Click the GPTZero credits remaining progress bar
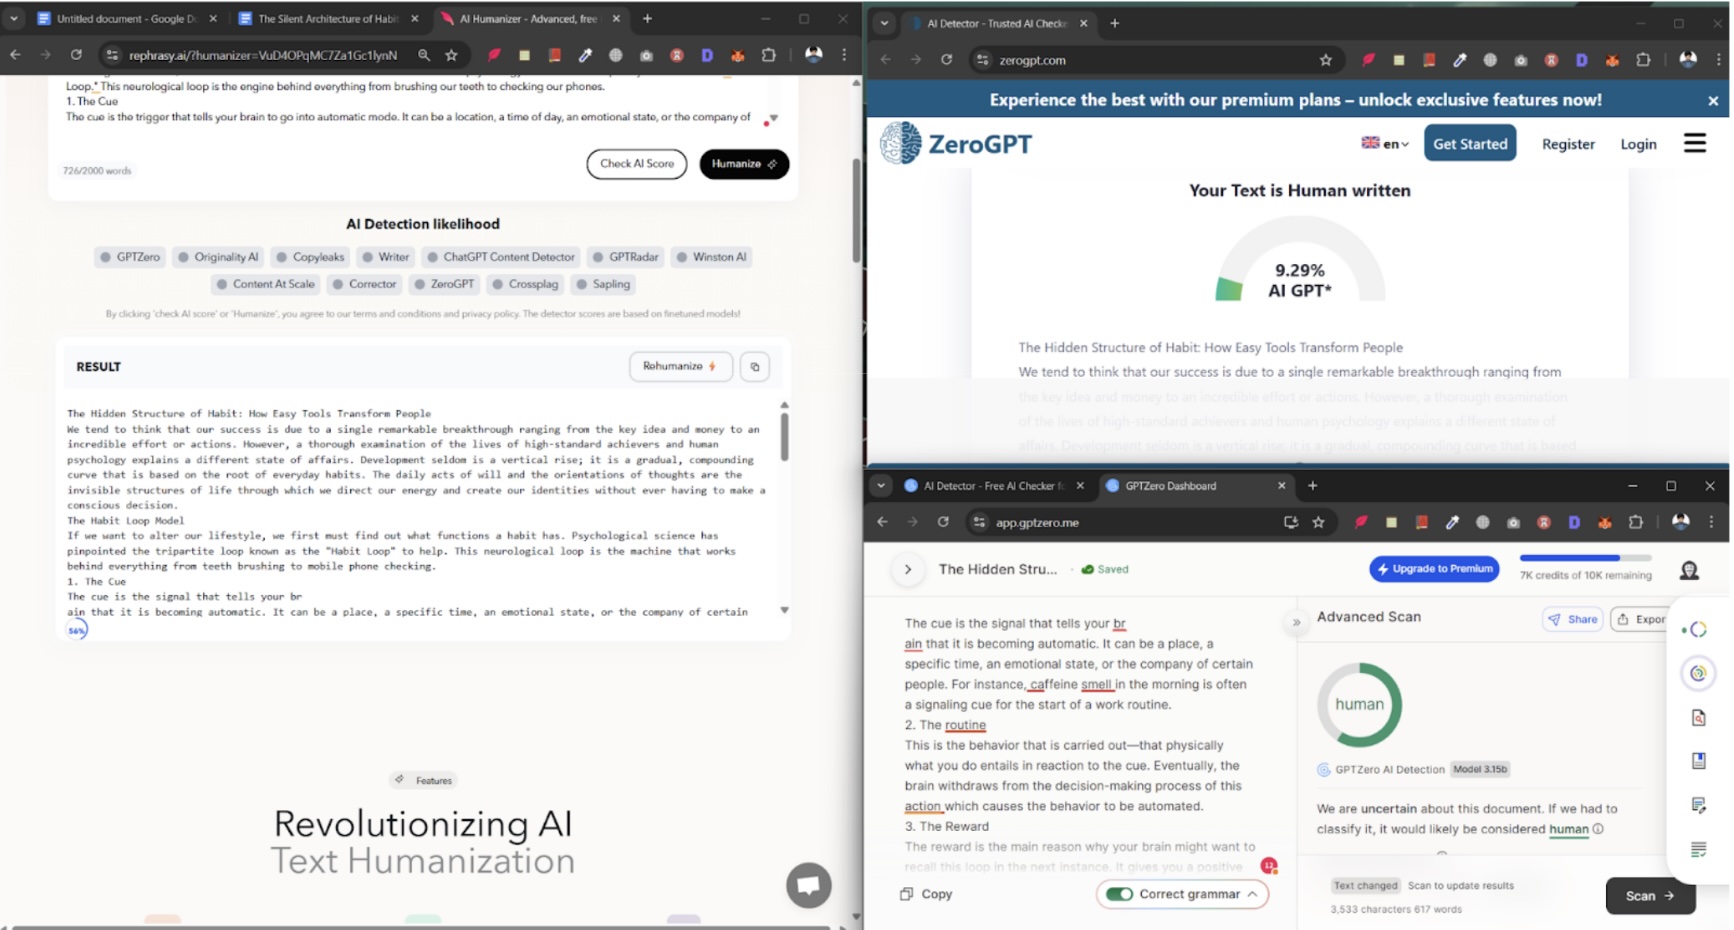The width and height of the screenshot is (1734, 930). [1586, 558]
